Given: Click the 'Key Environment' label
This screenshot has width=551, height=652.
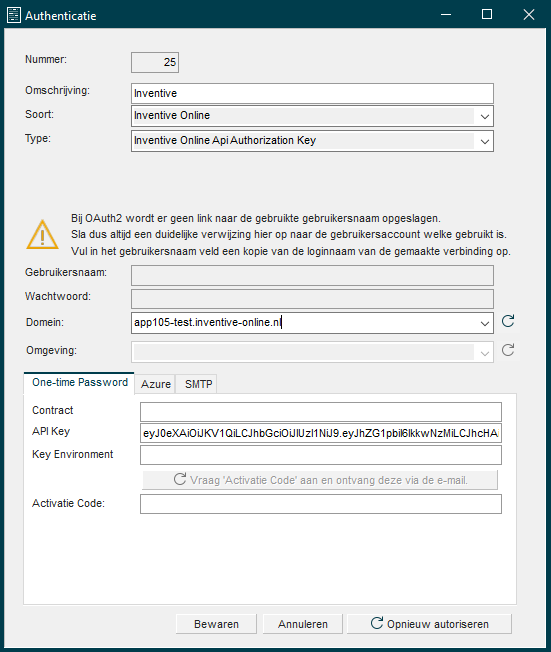Looking at the screenshot, I should pos(72,454).
